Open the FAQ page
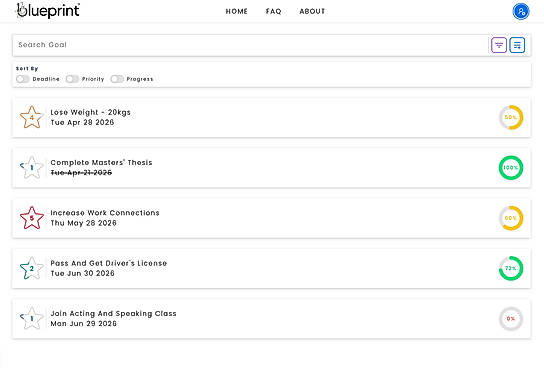This screenshot has width=544, height=368. (x=273, y=11)
